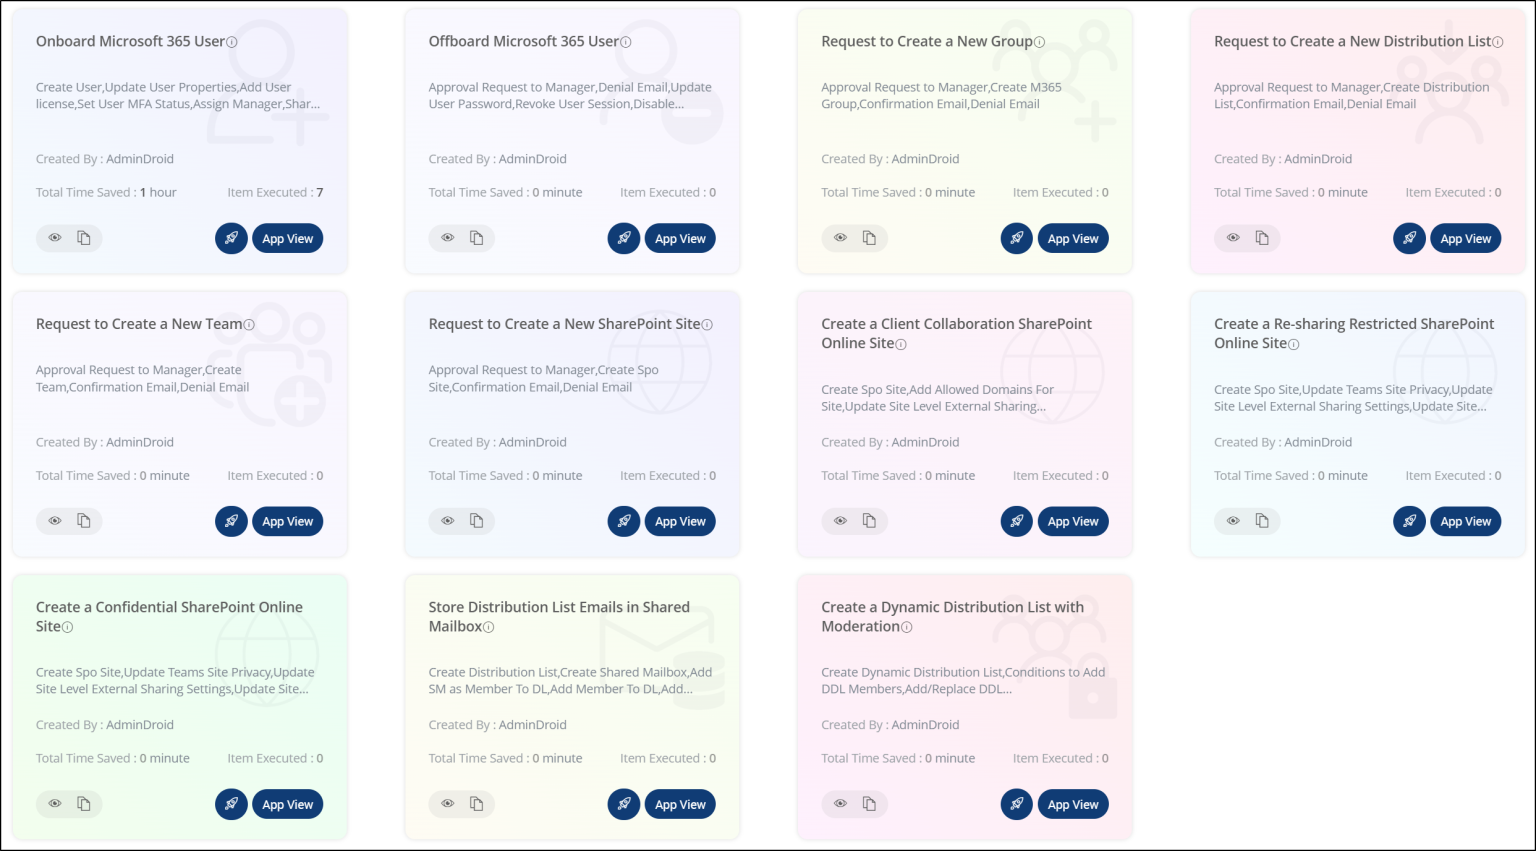Open info for Create a Re-sharing Restricted SharePoint Site
1536x851 pixels.
point(1292,344)
